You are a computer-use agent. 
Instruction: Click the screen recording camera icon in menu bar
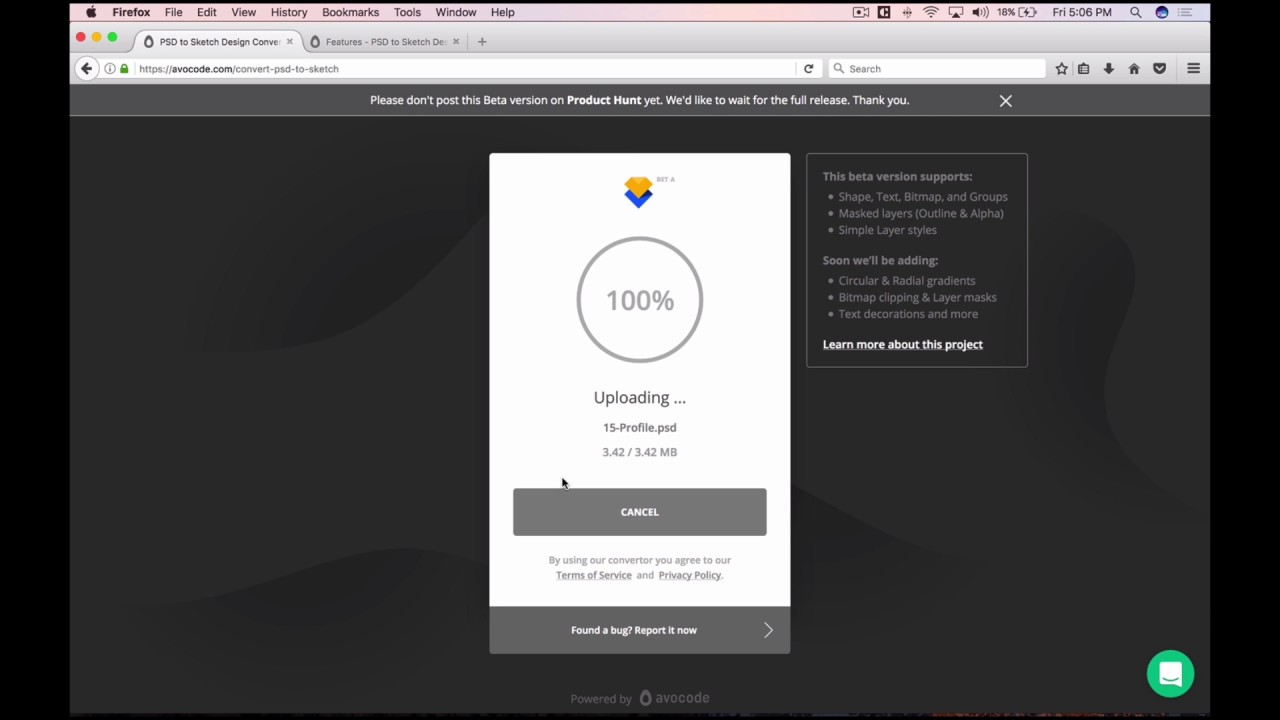(861, 12)
